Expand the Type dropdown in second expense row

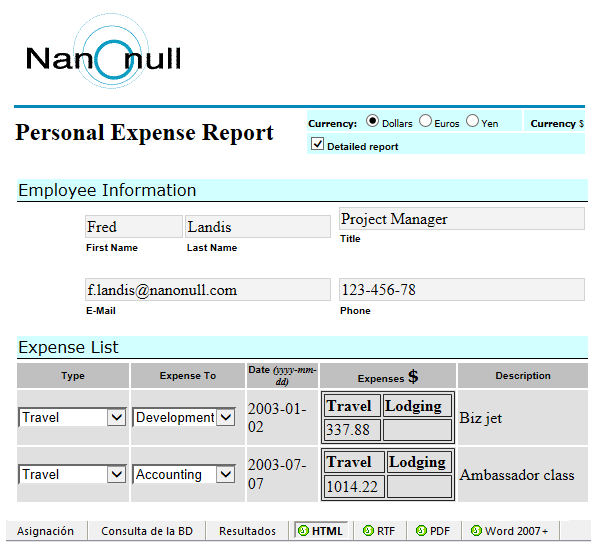click(117, 475)
